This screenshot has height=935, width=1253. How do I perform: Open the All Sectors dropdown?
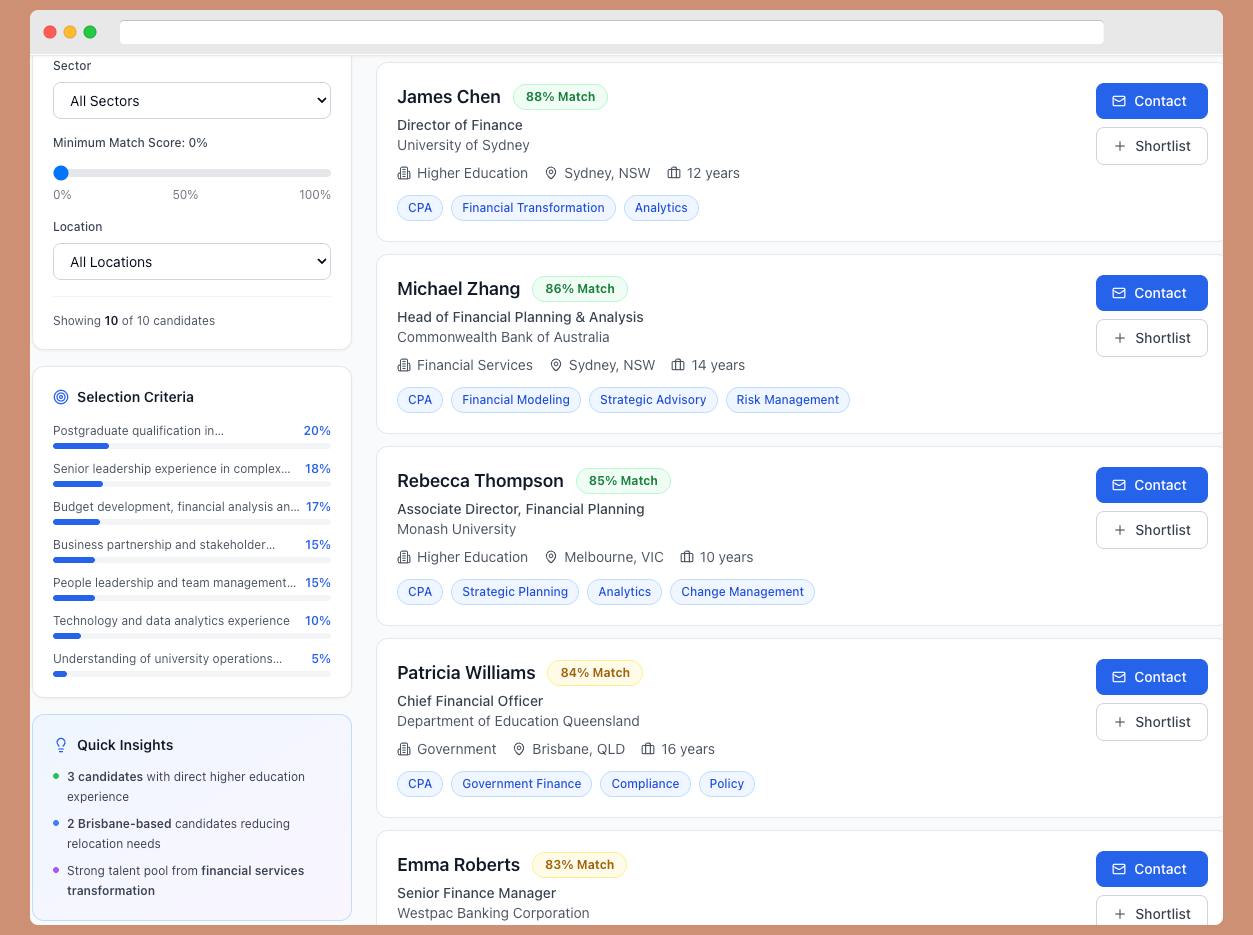point(192,101)
